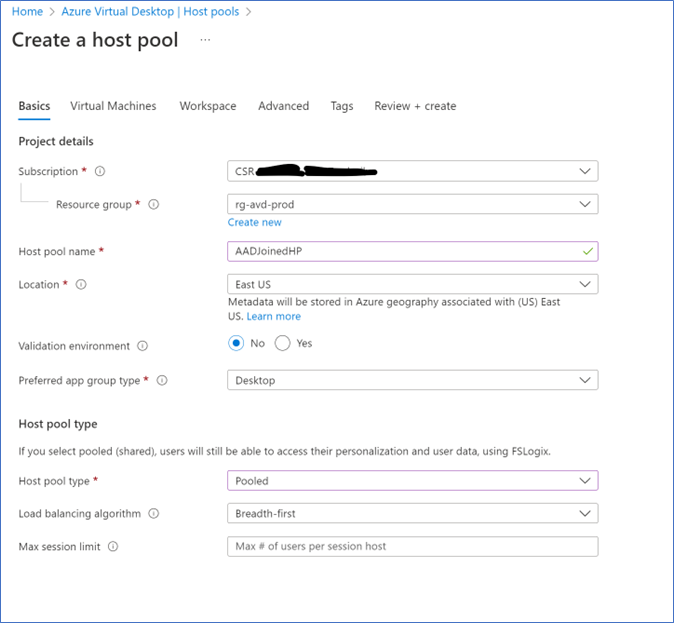Go to the Virtual Machines tab
The width and height of the screenshot is (674, 623).
pos(113,106)
